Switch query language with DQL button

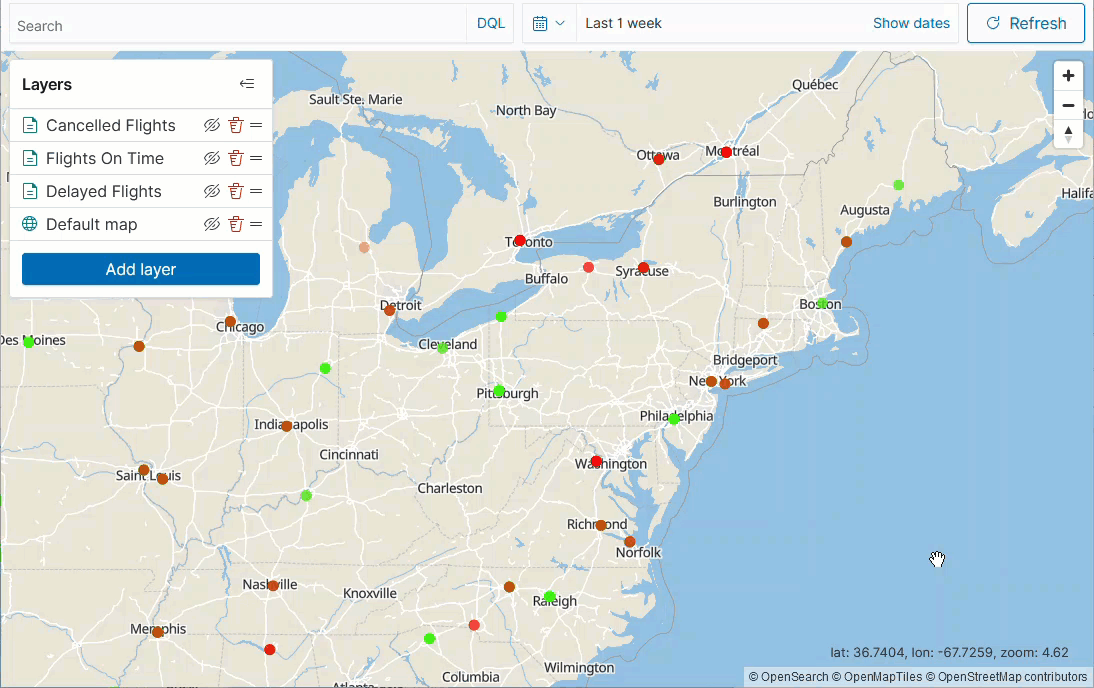490,23
